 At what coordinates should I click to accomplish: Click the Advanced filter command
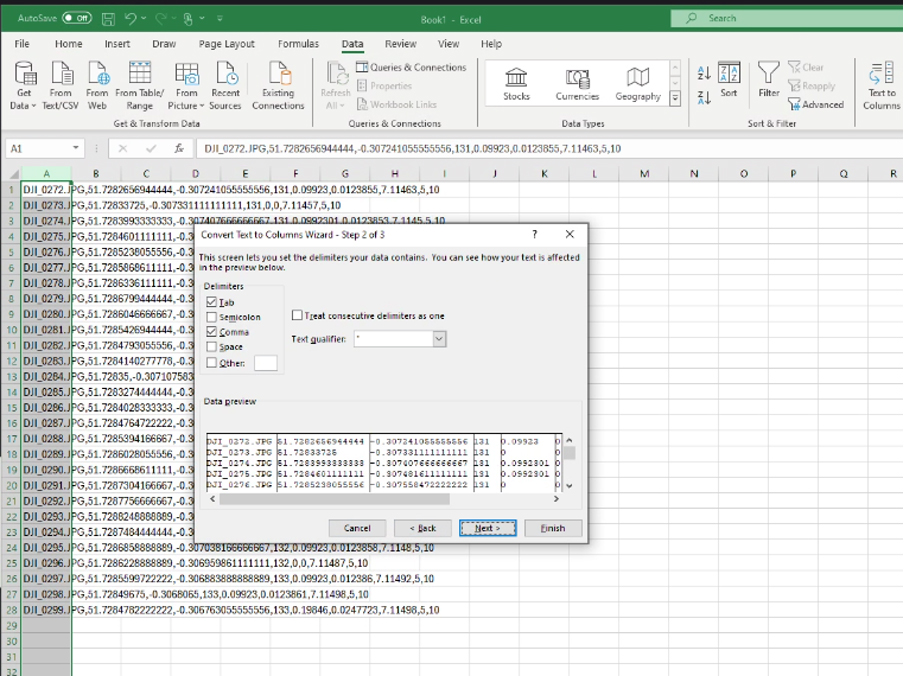pos(816,104)
